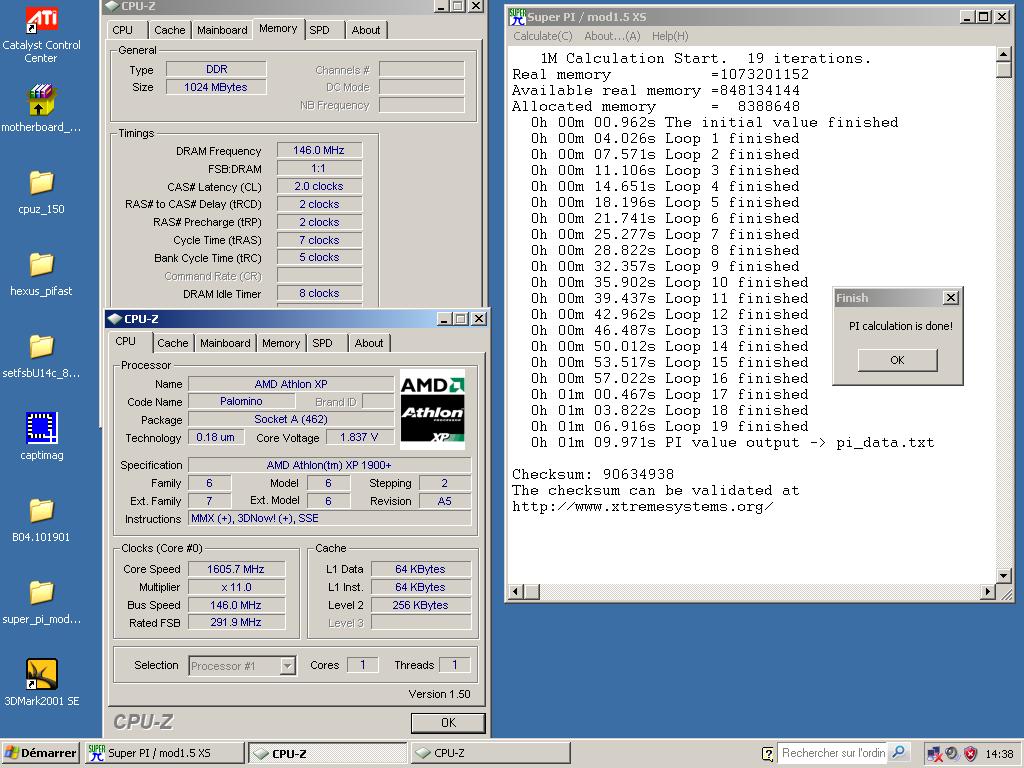
Task: Click the Rated FSB 291.9 MHz value
Action: (x=236, y=622)
